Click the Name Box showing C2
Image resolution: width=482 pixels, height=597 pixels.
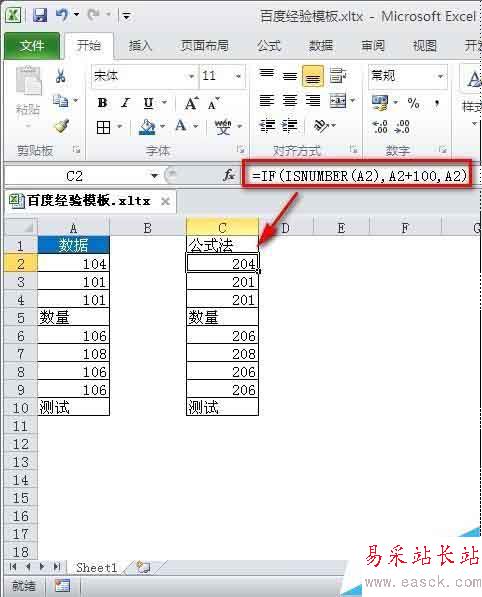click(x=74, y=176)
